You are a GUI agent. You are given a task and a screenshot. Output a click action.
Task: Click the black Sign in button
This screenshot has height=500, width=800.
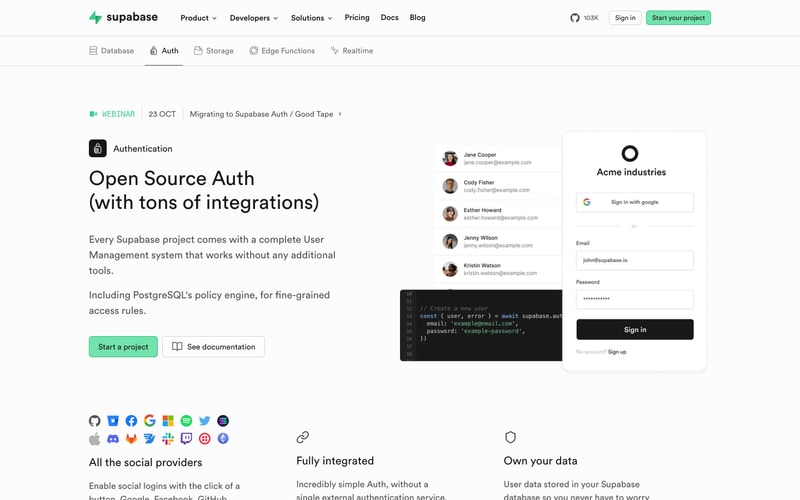(x=635, y=330)
